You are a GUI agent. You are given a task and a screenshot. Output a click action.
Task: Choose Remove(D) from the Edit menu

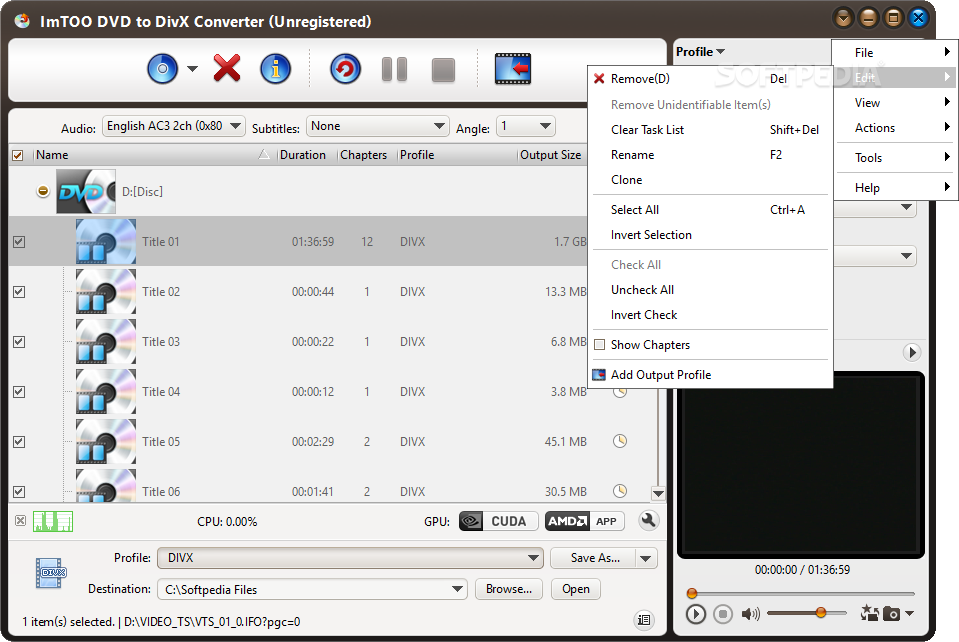coord(710,79)
